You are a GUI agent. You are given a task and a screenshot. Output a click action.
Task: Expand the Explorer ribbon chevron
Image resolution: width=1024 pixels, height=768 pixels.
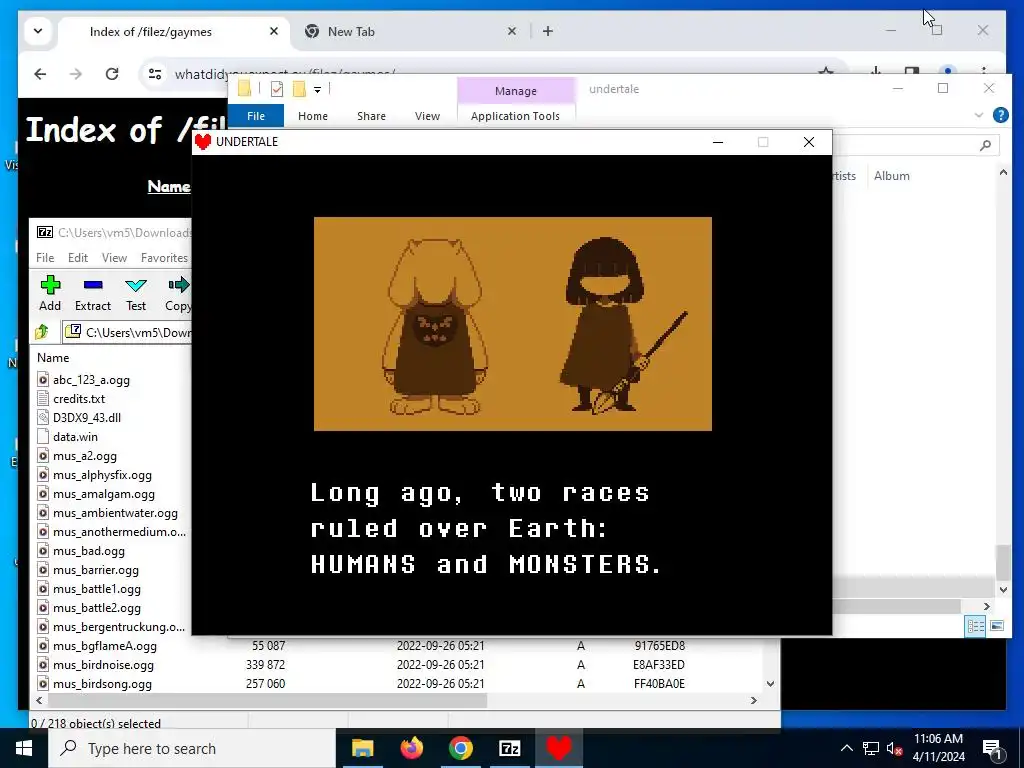pos(978,115)
